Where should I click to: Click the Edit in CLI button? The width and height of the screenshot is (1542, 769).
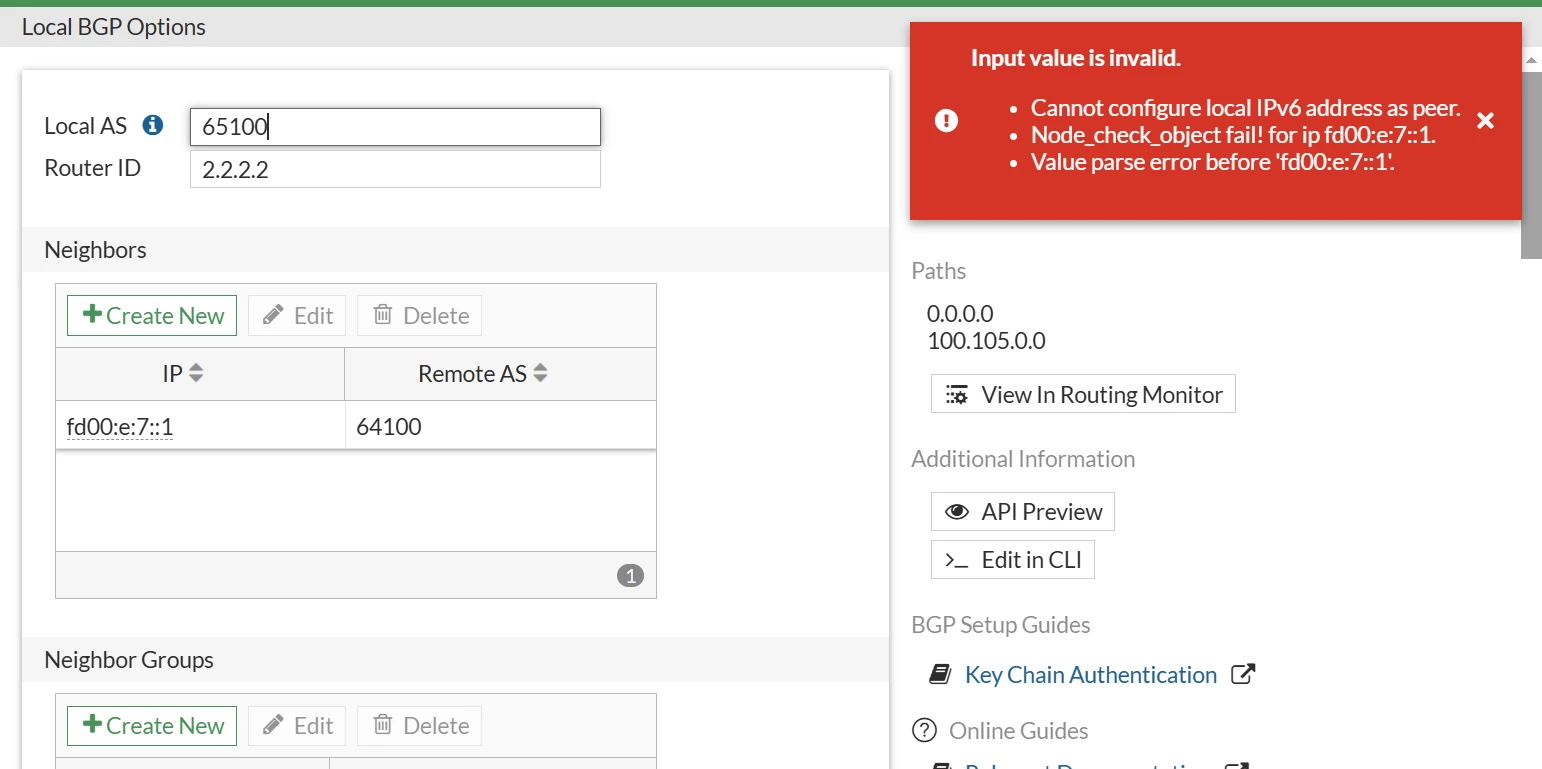tap(1013, 560)
